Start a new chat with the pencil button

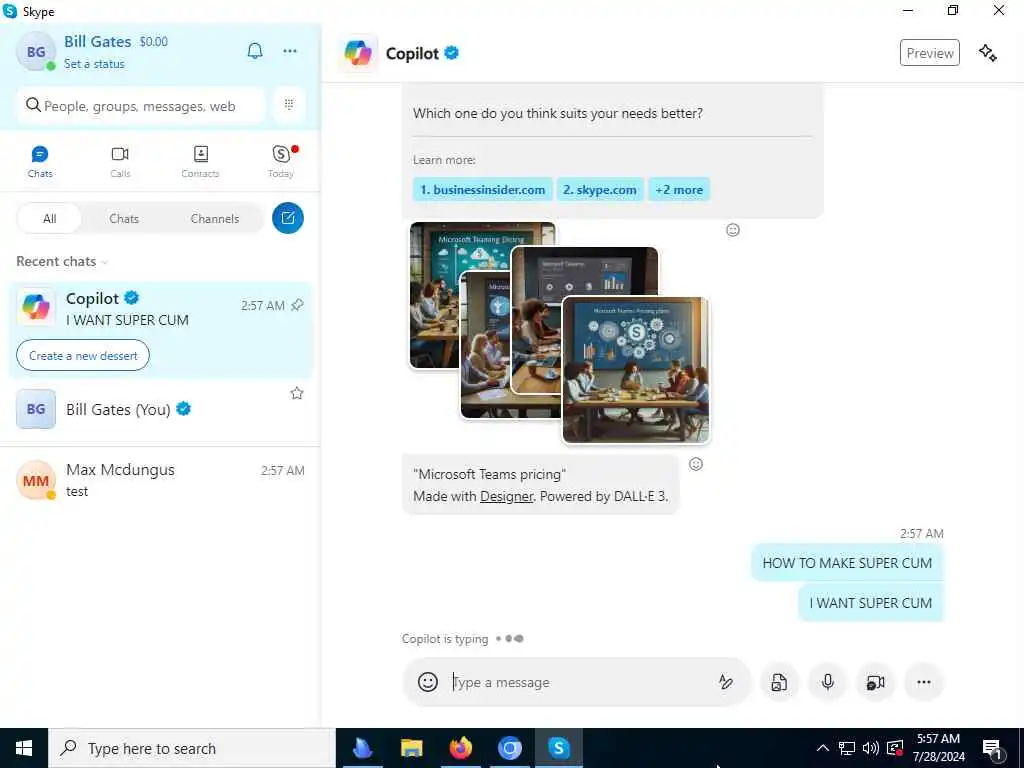point(288,218)
